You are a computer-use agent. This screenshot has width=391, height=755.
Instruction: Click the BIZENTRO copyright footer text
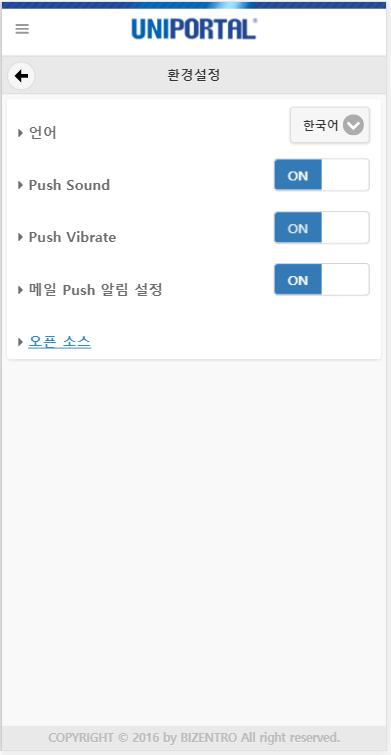[x=194, y=737]
